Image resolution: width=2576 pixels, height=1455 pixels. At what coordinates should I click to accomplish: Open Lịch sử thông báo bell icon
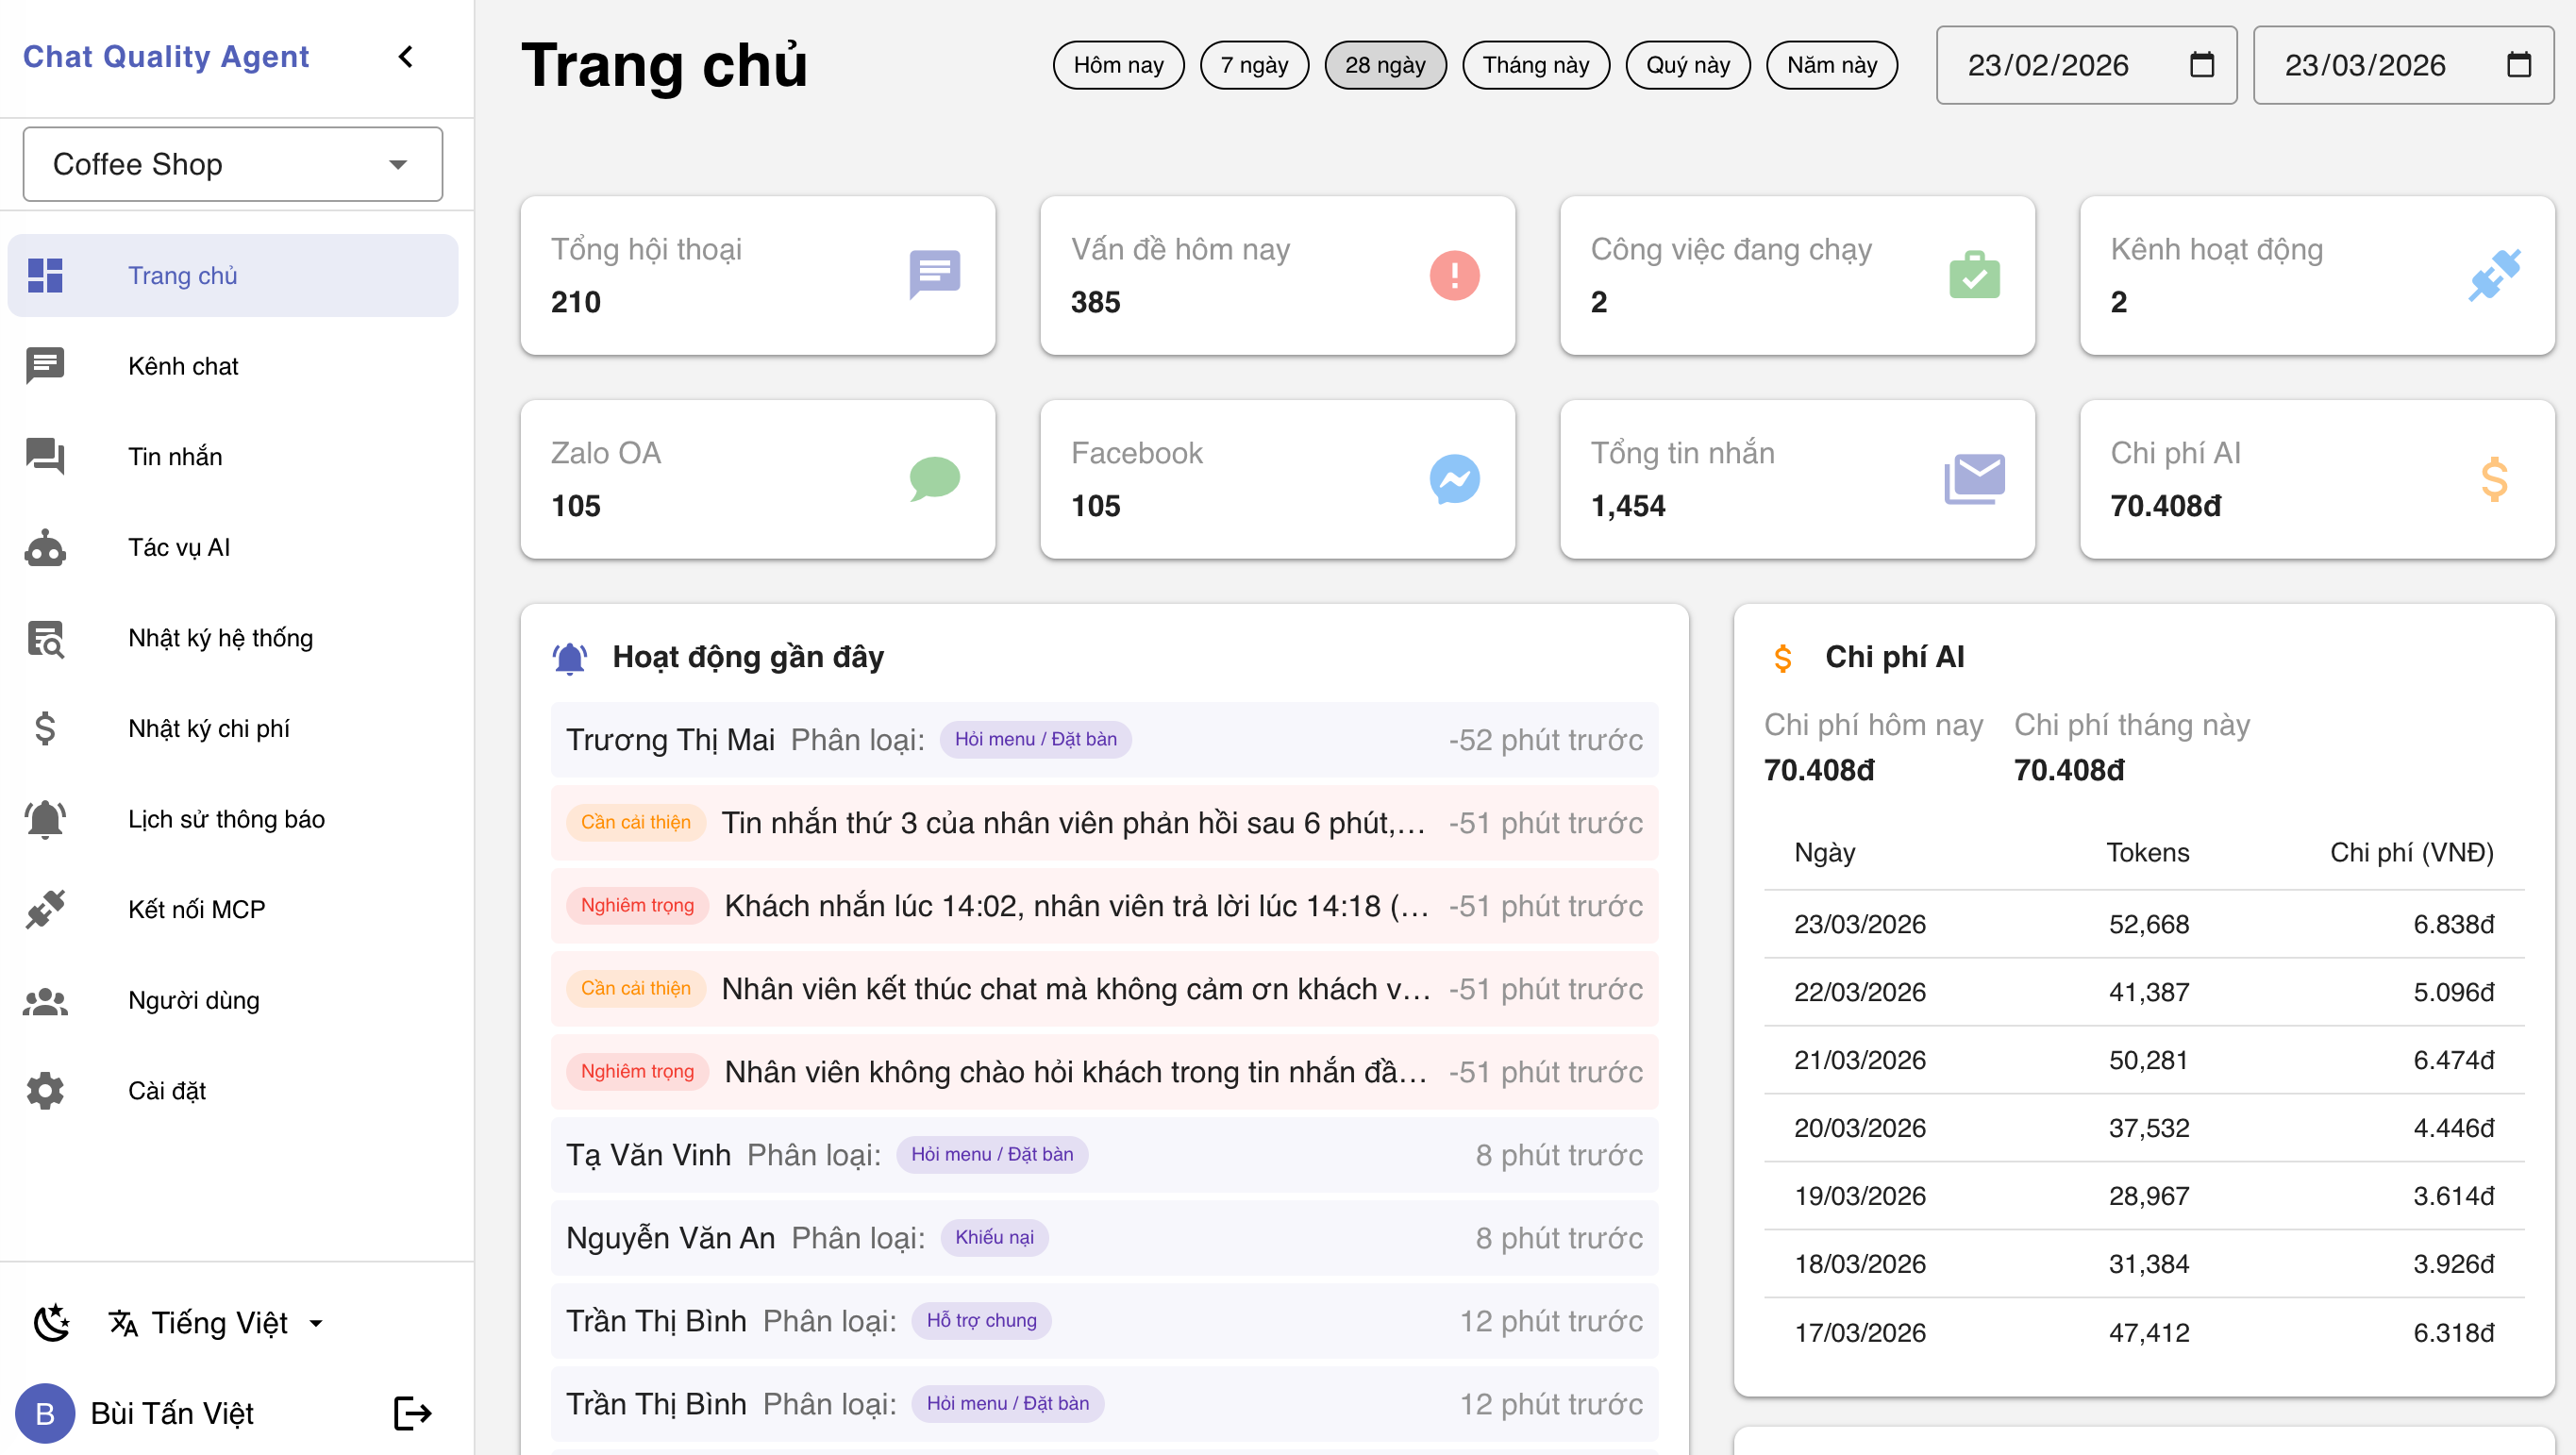[x=45, y=819]
